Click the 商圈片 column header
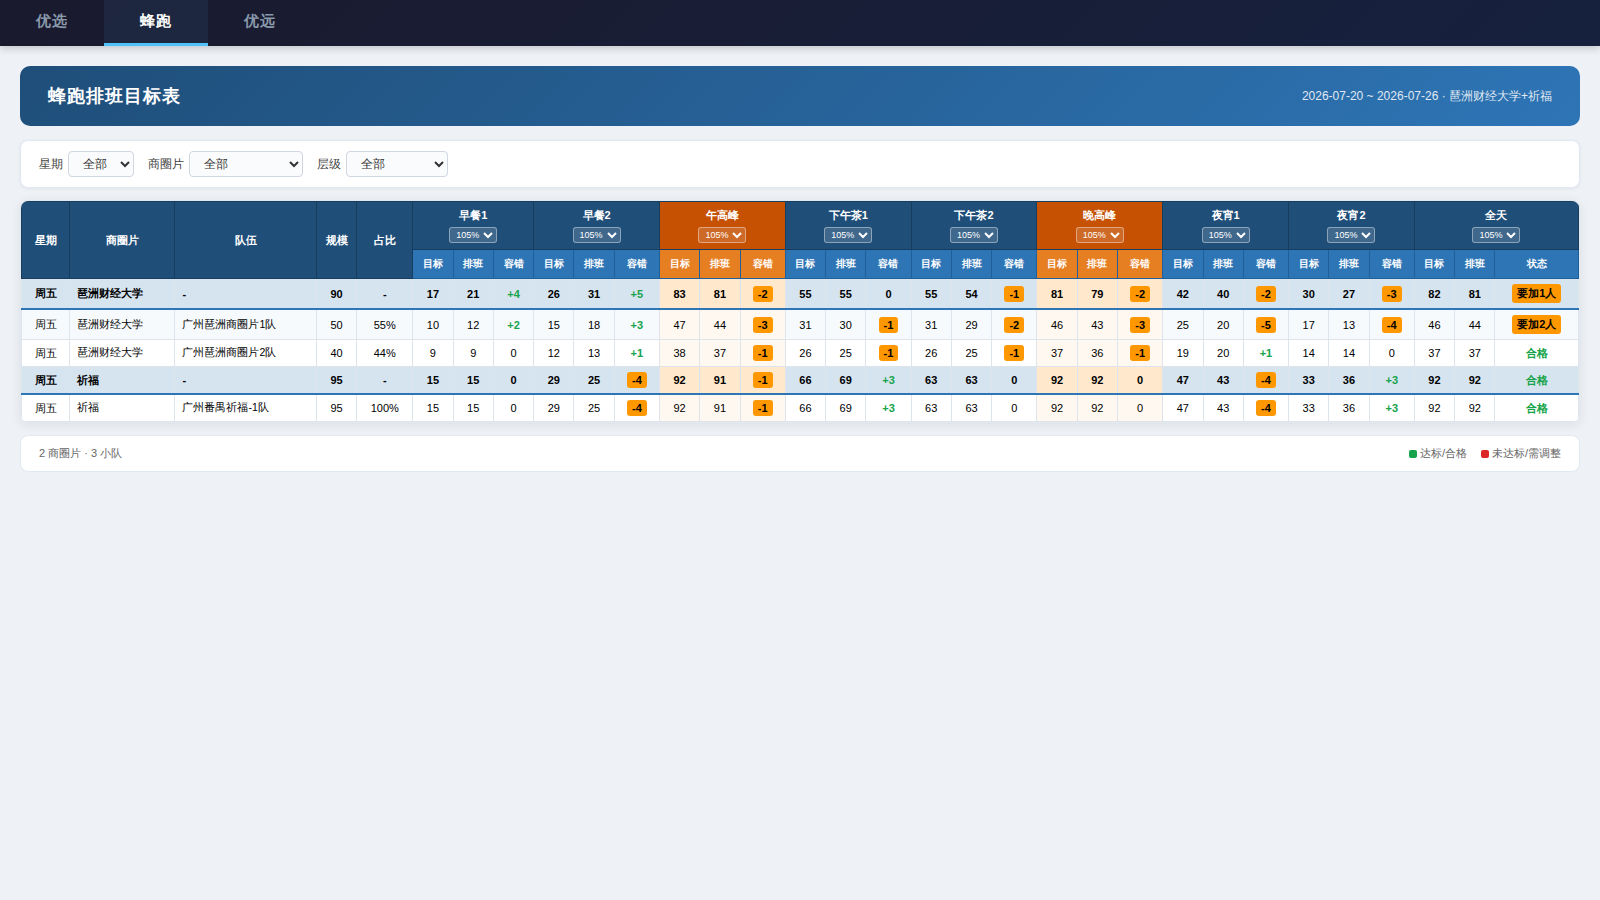1600x900 pixels. click(122, 240)
